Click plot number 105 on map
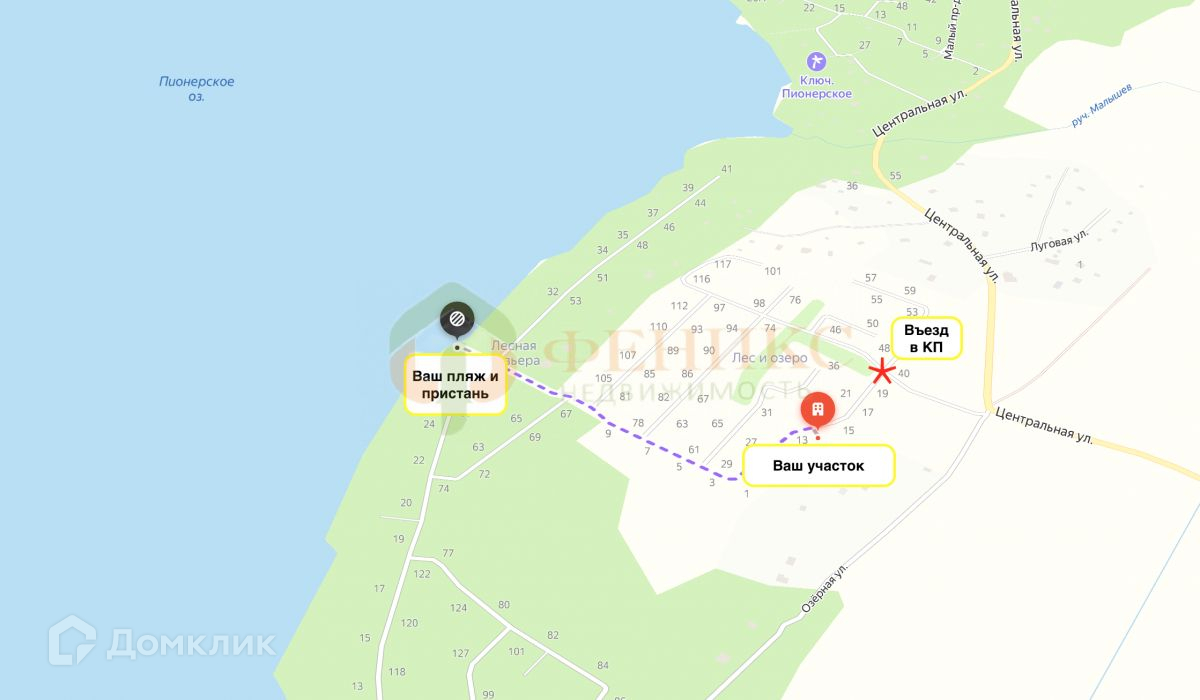 (603, 378)
